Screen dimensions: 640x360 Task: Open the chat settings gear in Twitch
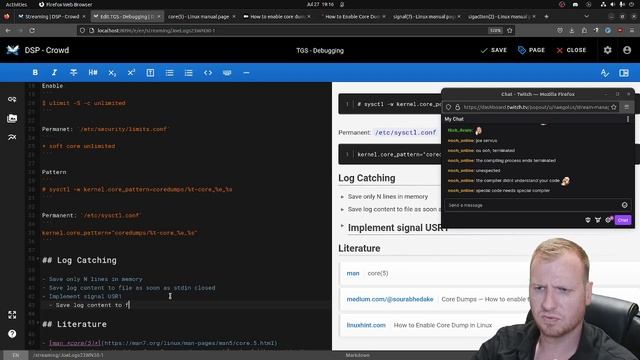coord(608,220)
